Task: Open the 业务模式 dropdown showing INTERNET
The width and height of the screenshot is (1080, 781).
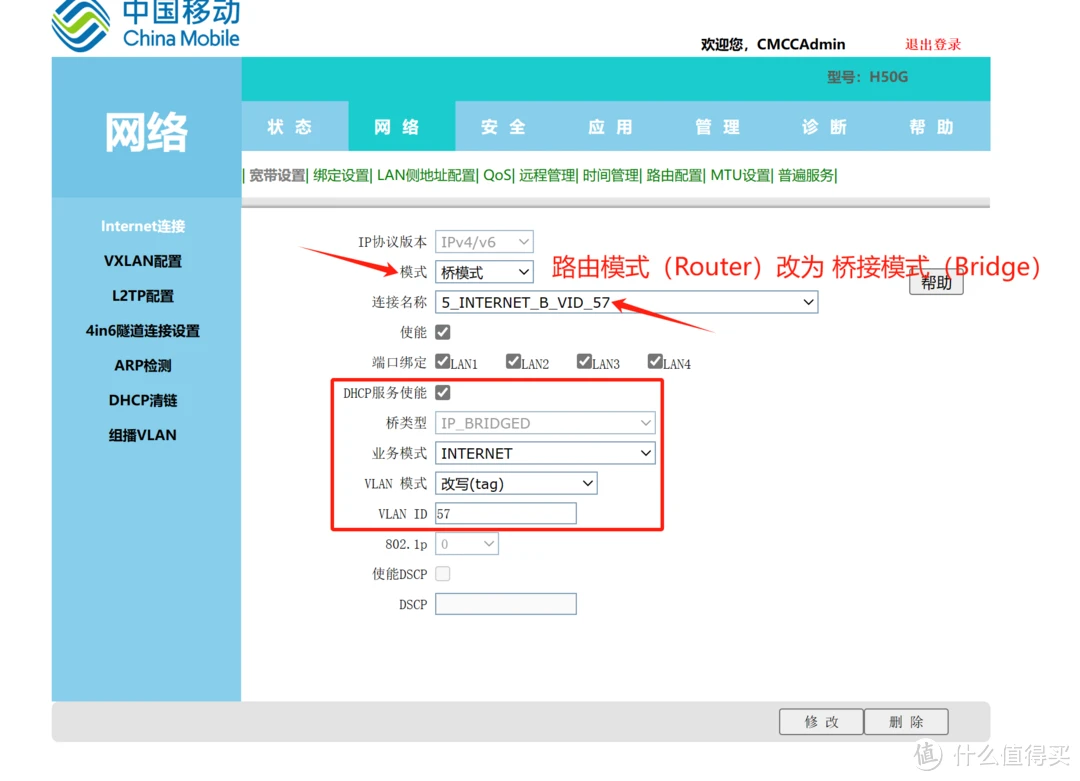Action: (544, 452)
